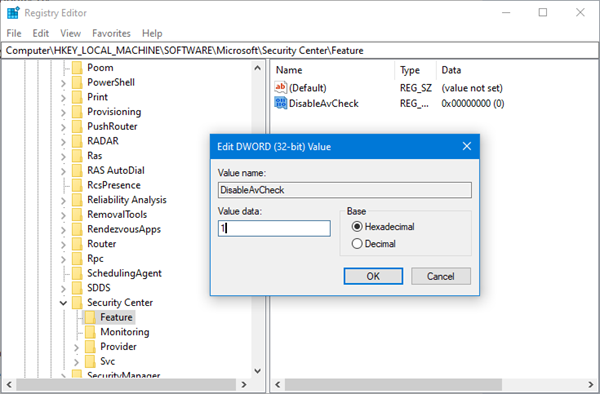Screen dimensions: 600x394
Task: Expand the Reliability Analysis key
Action: pyautogui.click(x=64, y=200)
